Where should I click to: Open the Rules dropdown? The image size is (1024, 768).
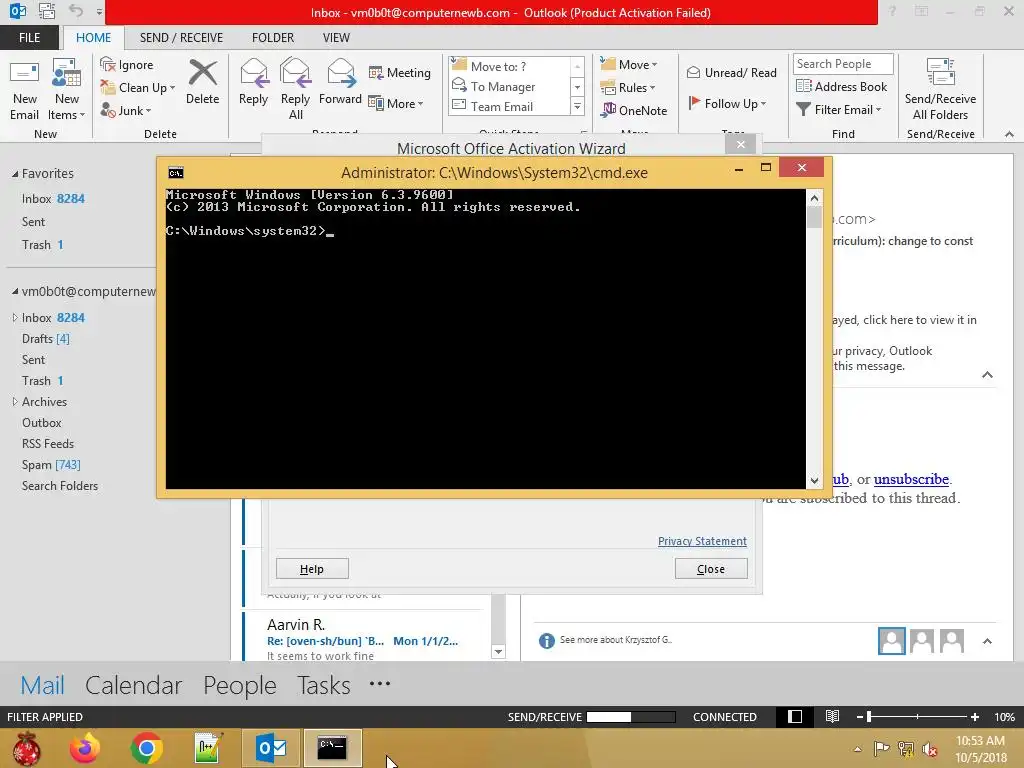coord(628,88)
